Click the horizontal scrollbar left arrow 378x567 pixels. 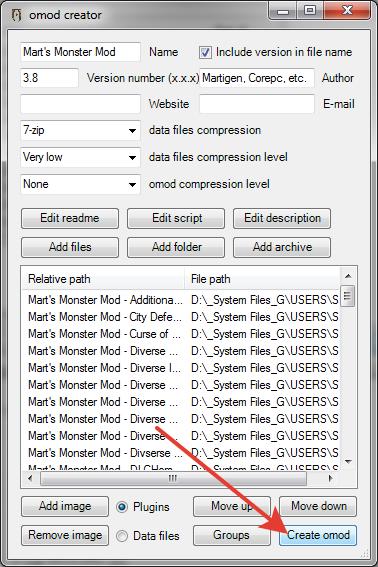pyautogui.click(x=30, y=478)
